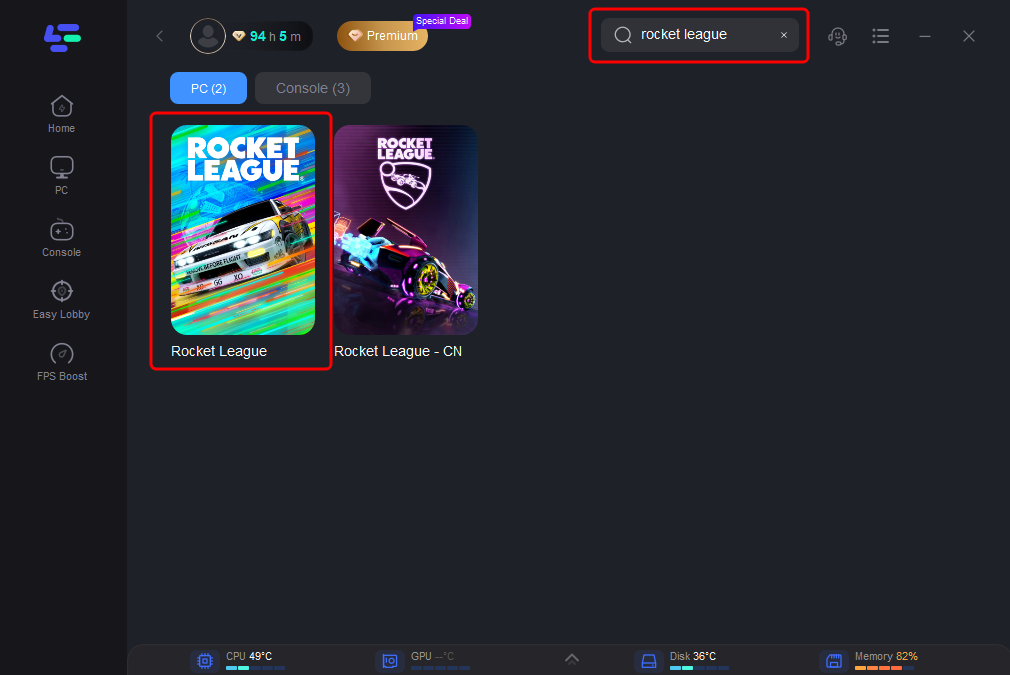Image resolution: width=1010 pixels, height=675 pixels.
Task: Open customer support headset icon
Action: click(837, 36)
